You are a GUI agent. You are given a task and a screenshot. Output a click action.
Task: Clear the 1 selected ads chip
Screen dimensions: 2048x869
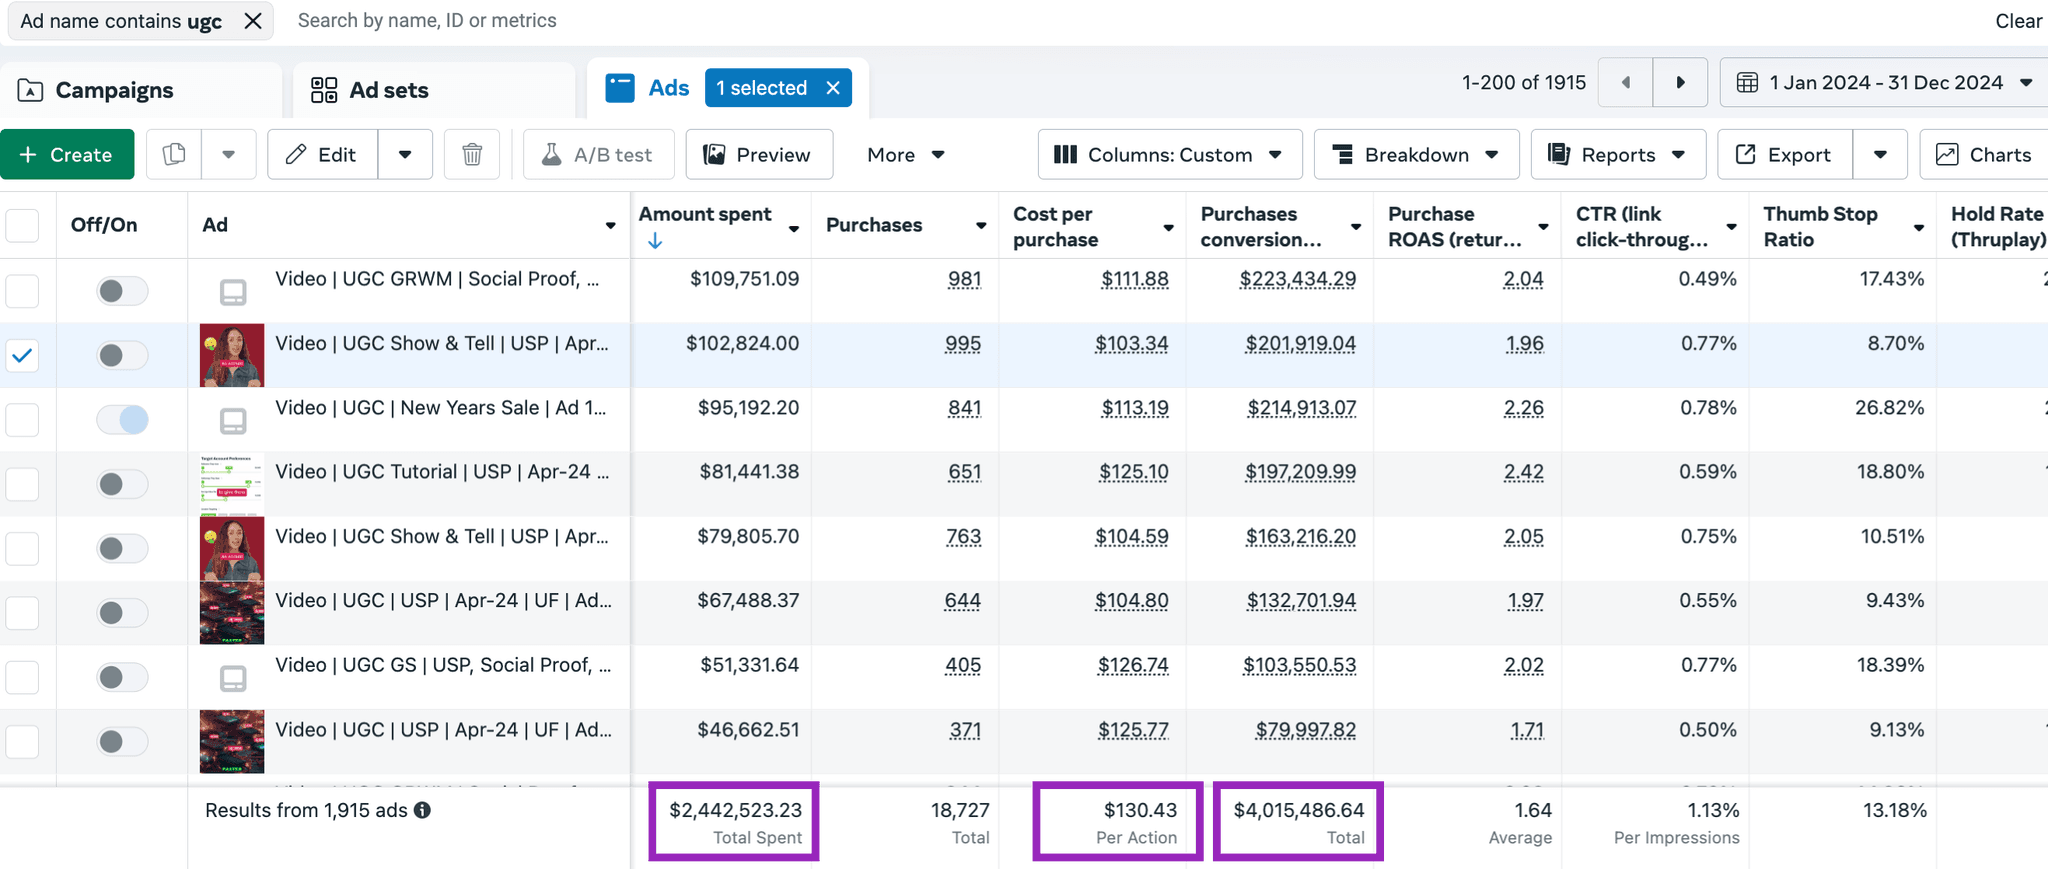coord(833,88)
